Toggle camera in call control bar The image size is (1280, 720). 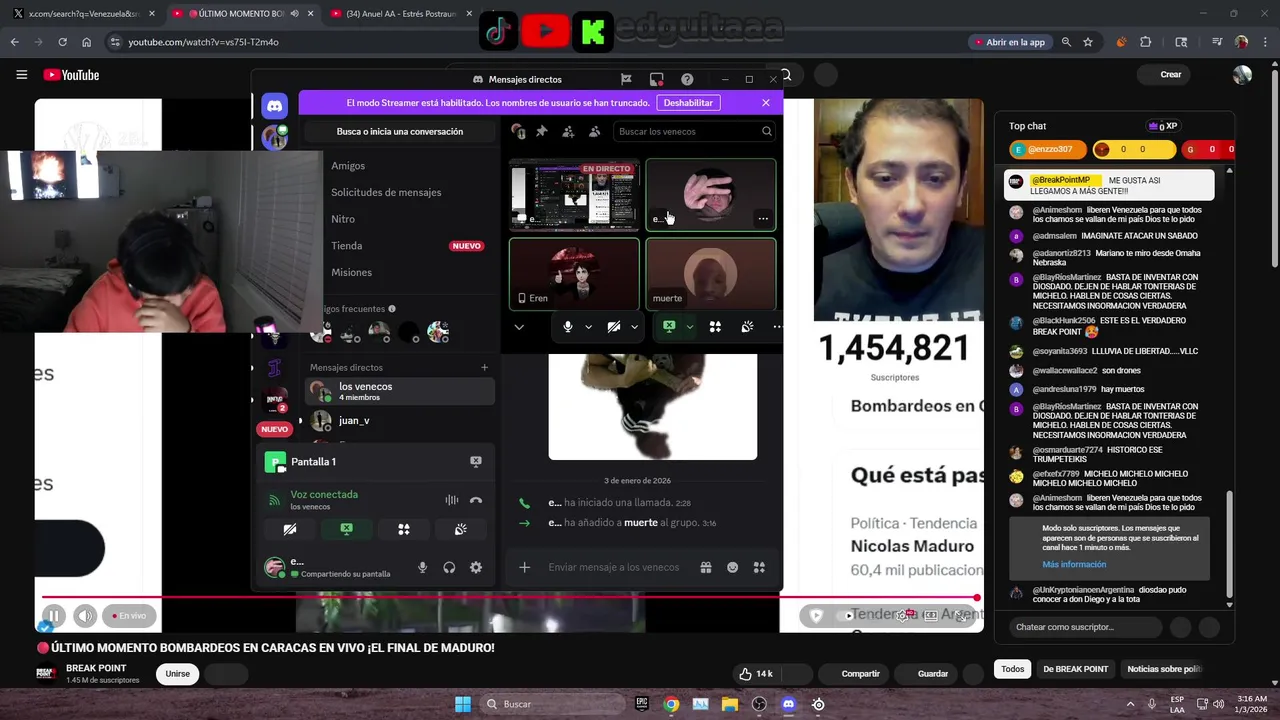[614, 327]
